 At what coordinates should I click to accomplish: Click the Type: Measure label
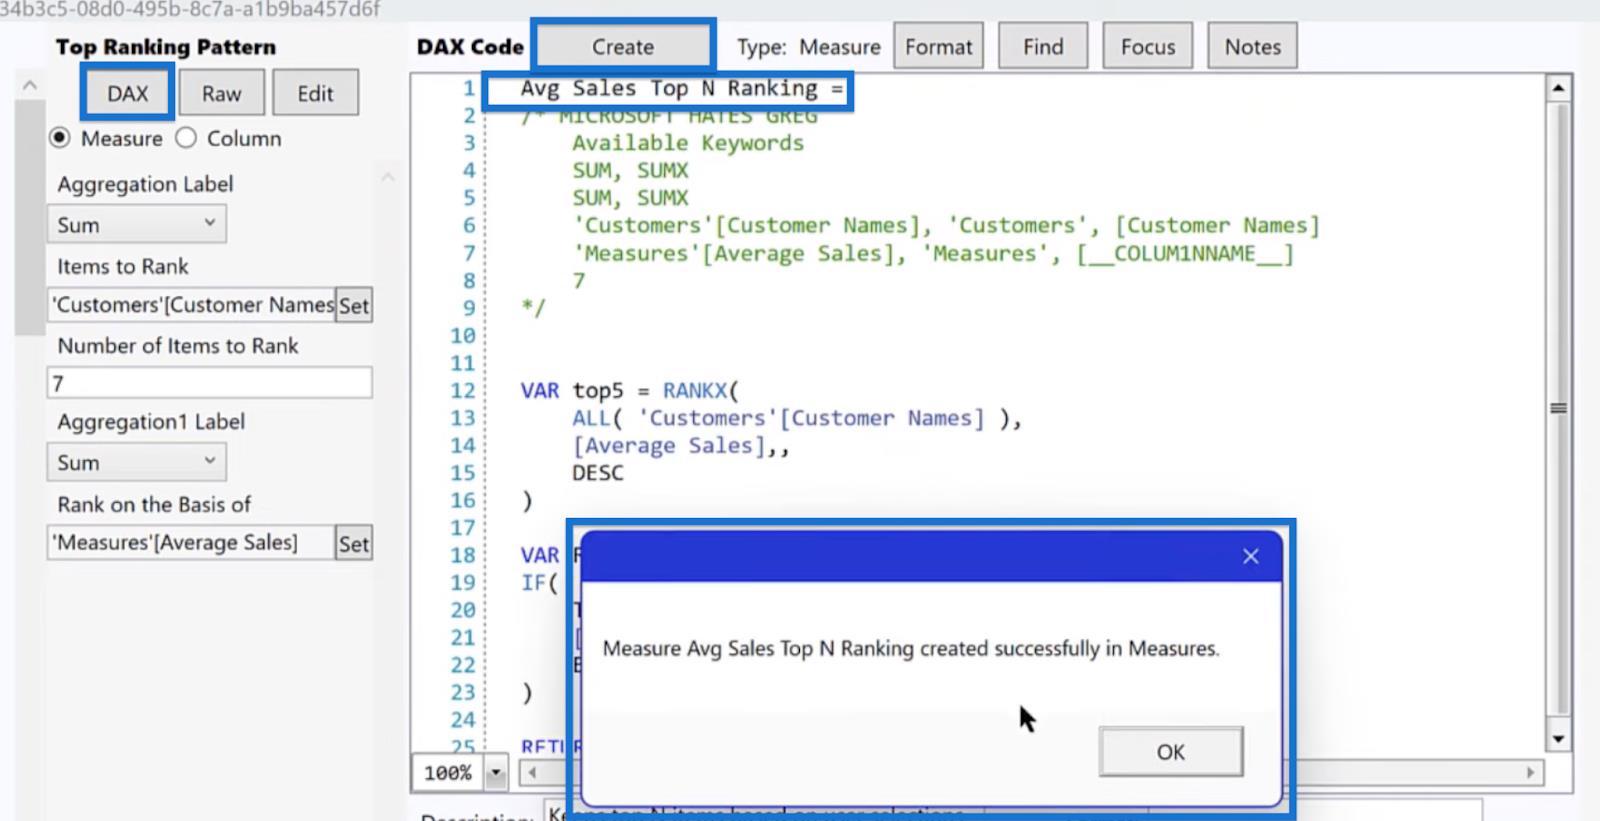tap(809, 47)
